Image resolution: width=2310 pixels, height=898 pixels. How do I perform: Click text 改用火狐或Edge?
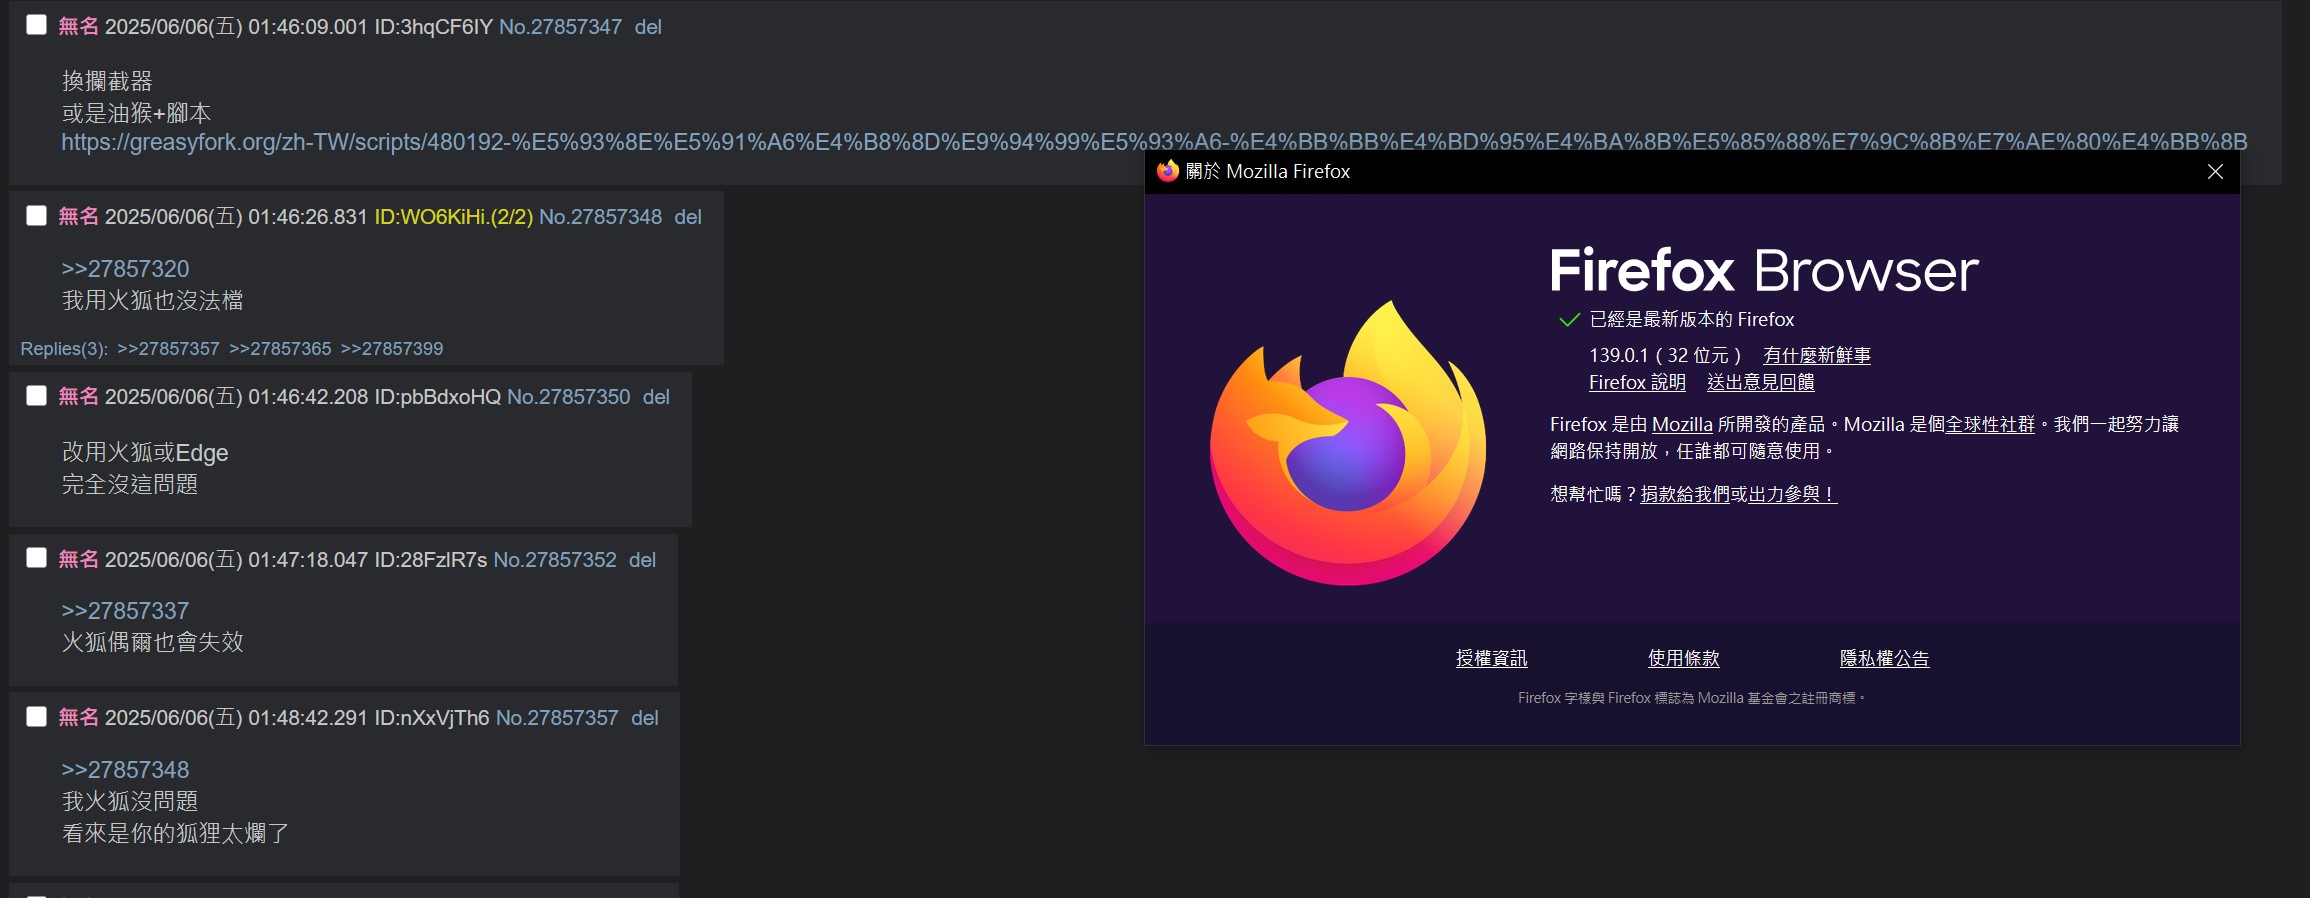click(x=145, y=453)
